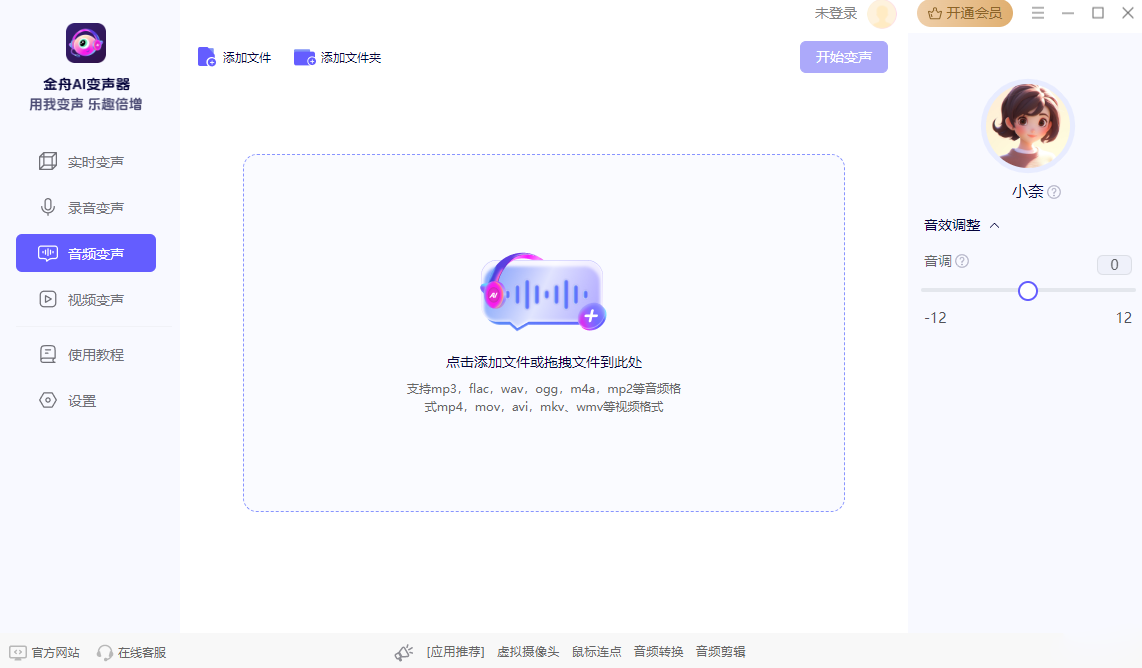Image resolution: width=1142 pixels, height=668 pixels.
Task: Click the pitch value input showing 0
Action: pyautogui.click(x=1113, y=264)
